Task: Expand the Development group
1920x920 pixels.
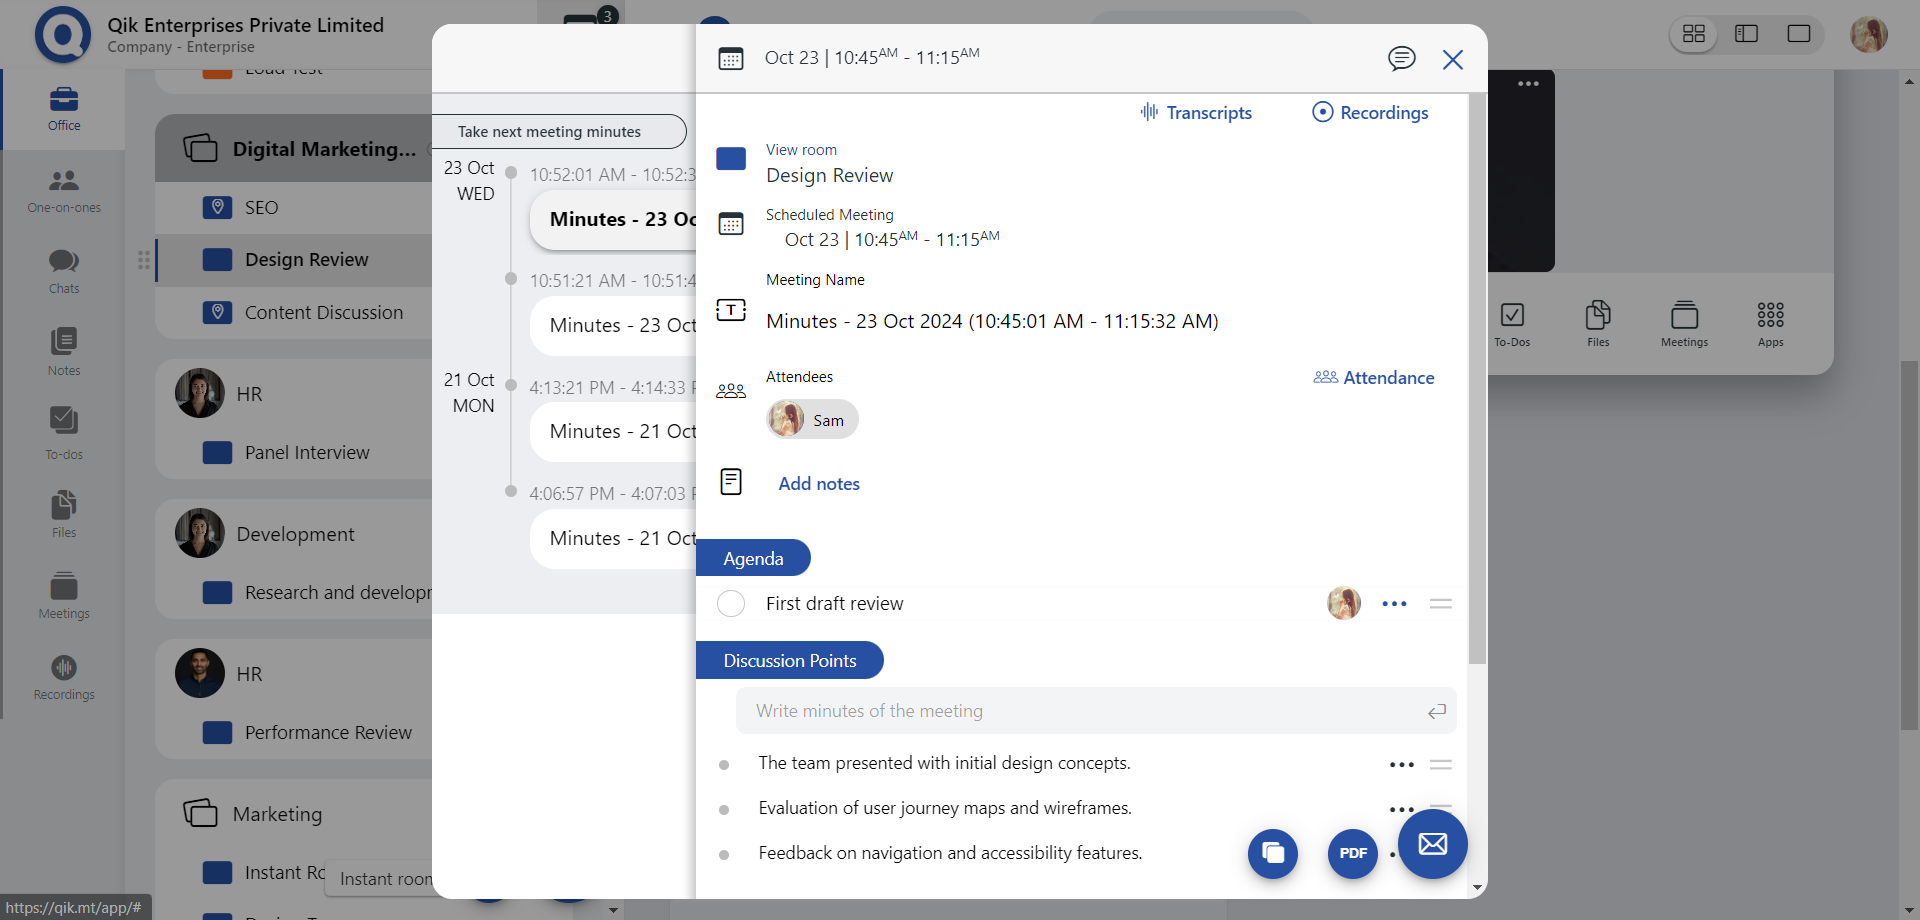Action: point(294,534)
